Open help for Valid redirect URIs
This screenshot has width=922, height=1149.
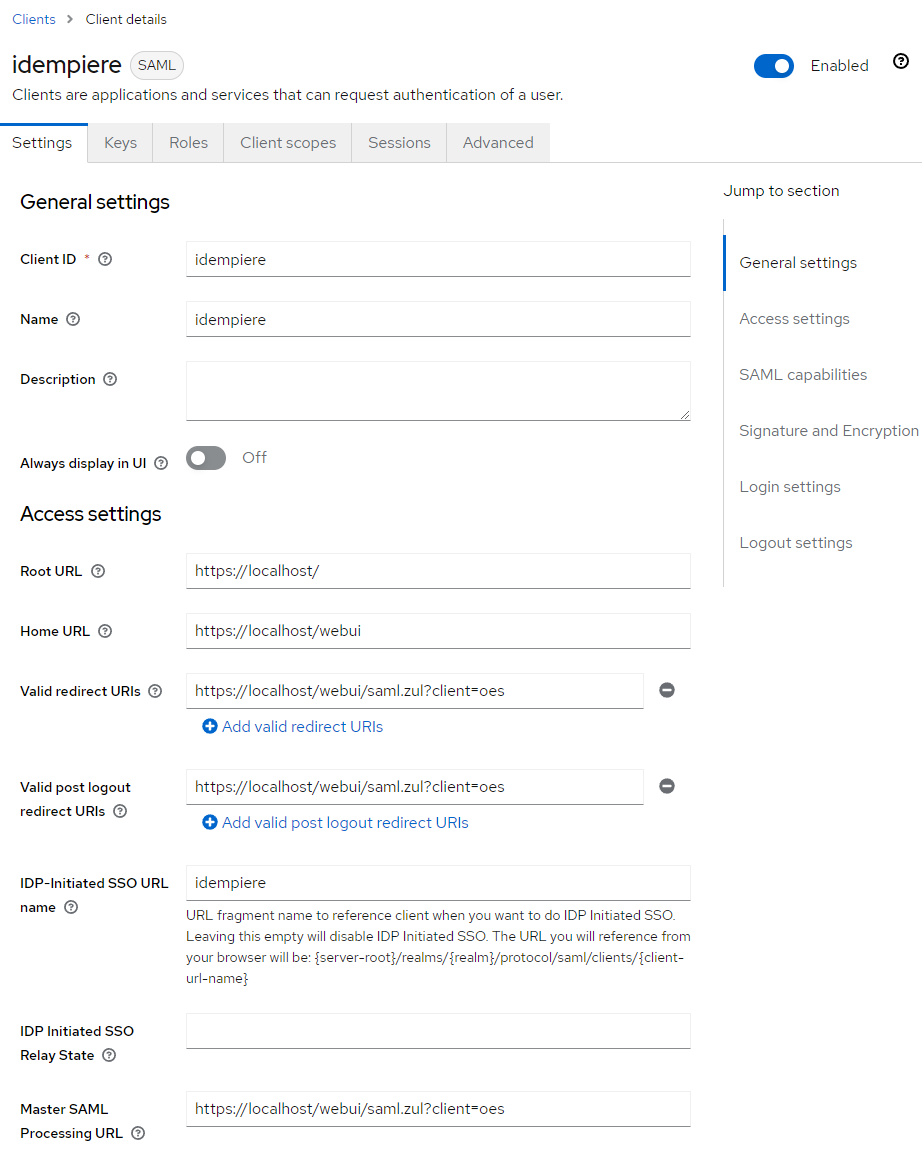(x=154, y=690)
